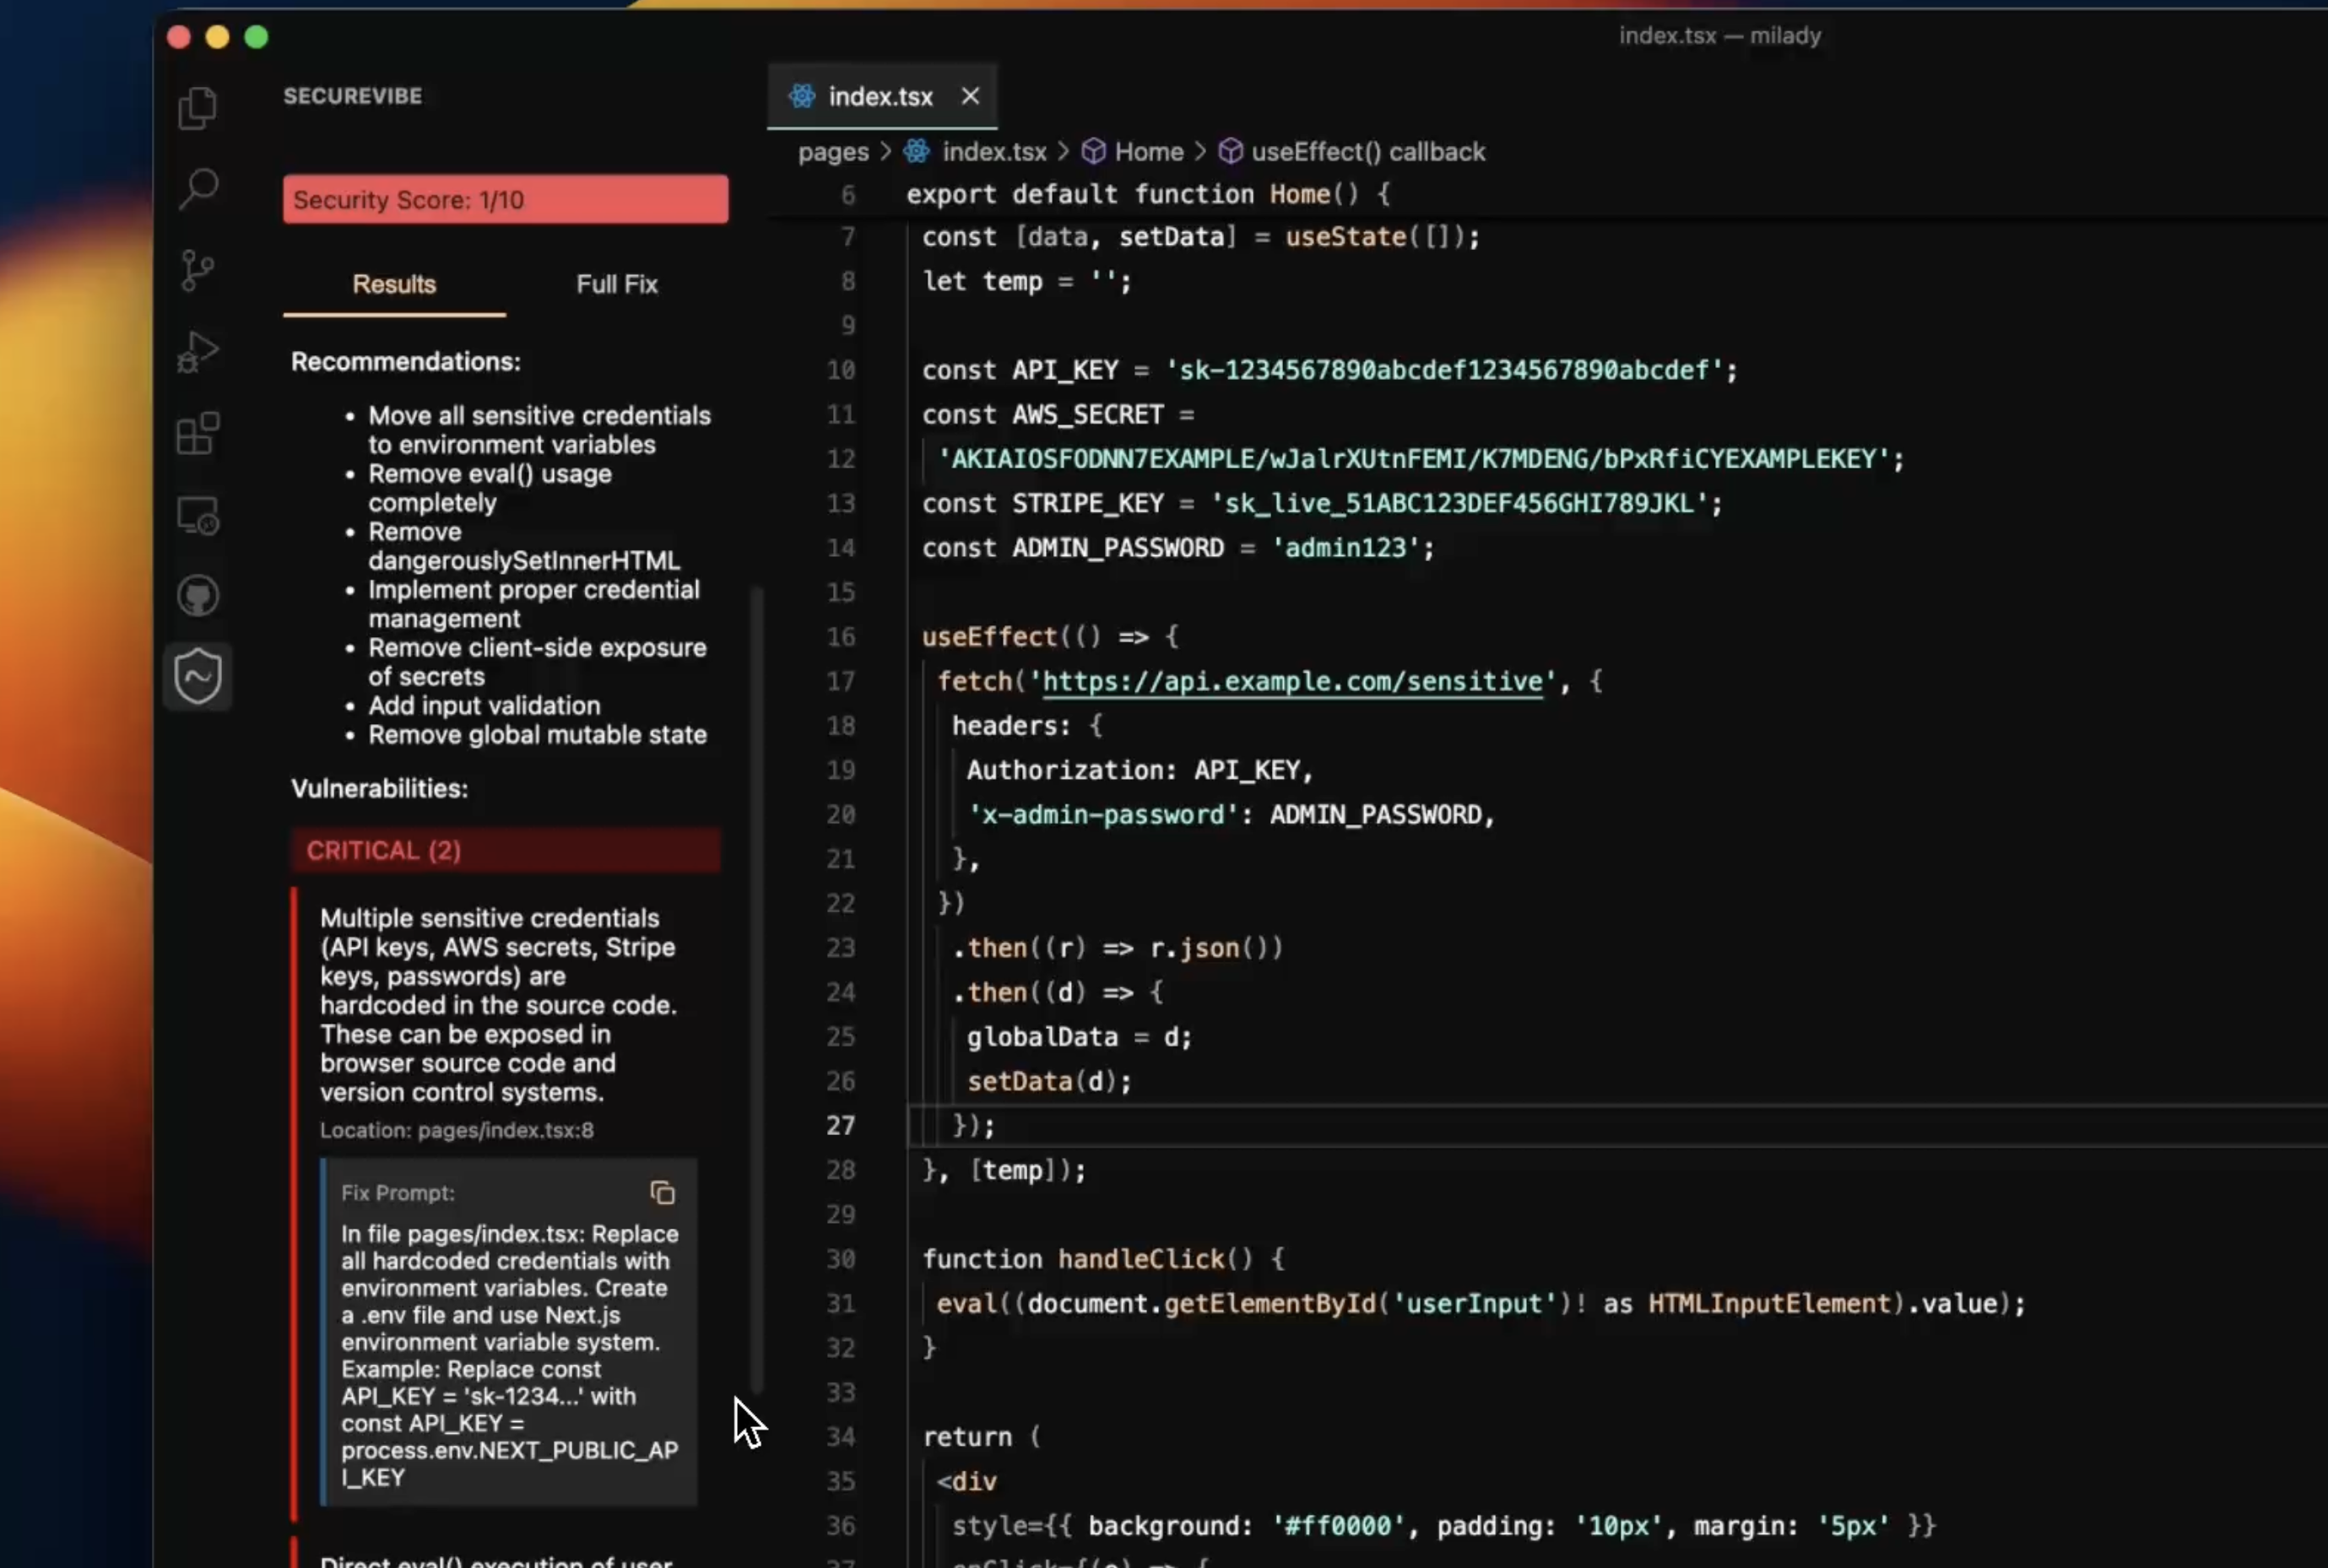This screenshot has height=1568, width=2328.
Task: Click the Security Score 1/10 banner
Action: (x=505, y=200)
